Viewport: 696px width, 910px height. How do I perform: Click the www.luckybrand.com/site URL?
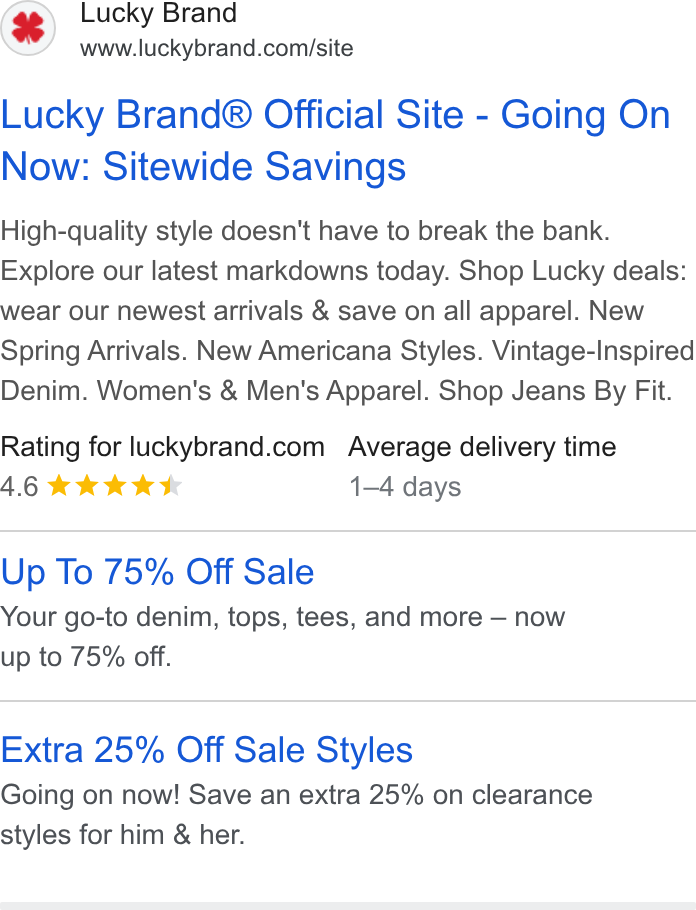(217, 48)
